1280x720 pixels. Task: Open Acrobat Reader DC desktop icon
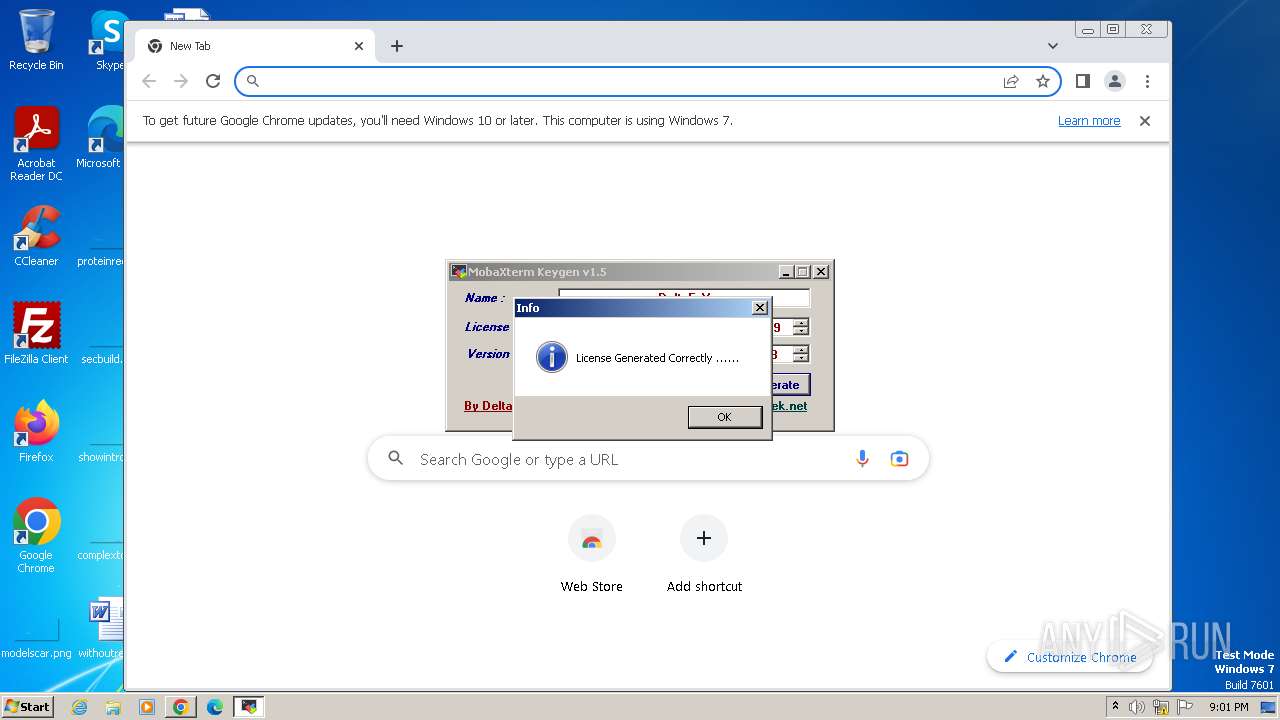click(x=36, y=145)
